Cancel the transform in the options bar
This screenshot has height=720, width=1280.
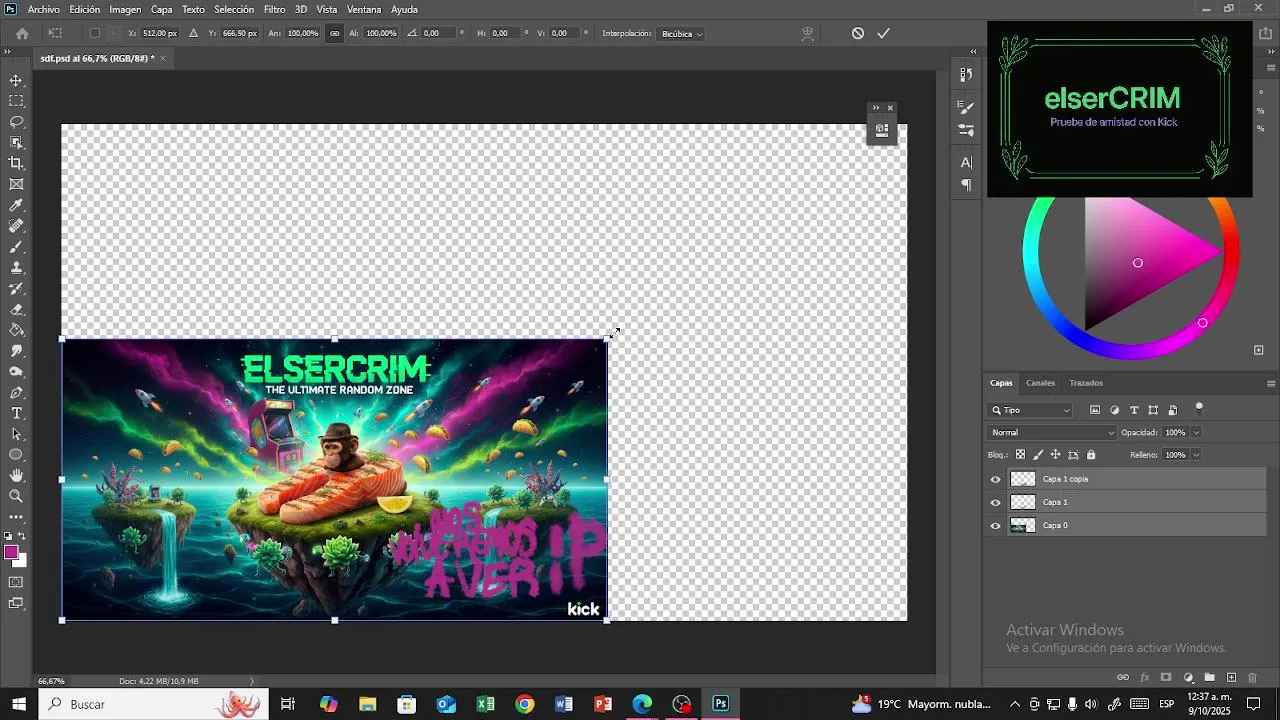click(x=858, y=33)
